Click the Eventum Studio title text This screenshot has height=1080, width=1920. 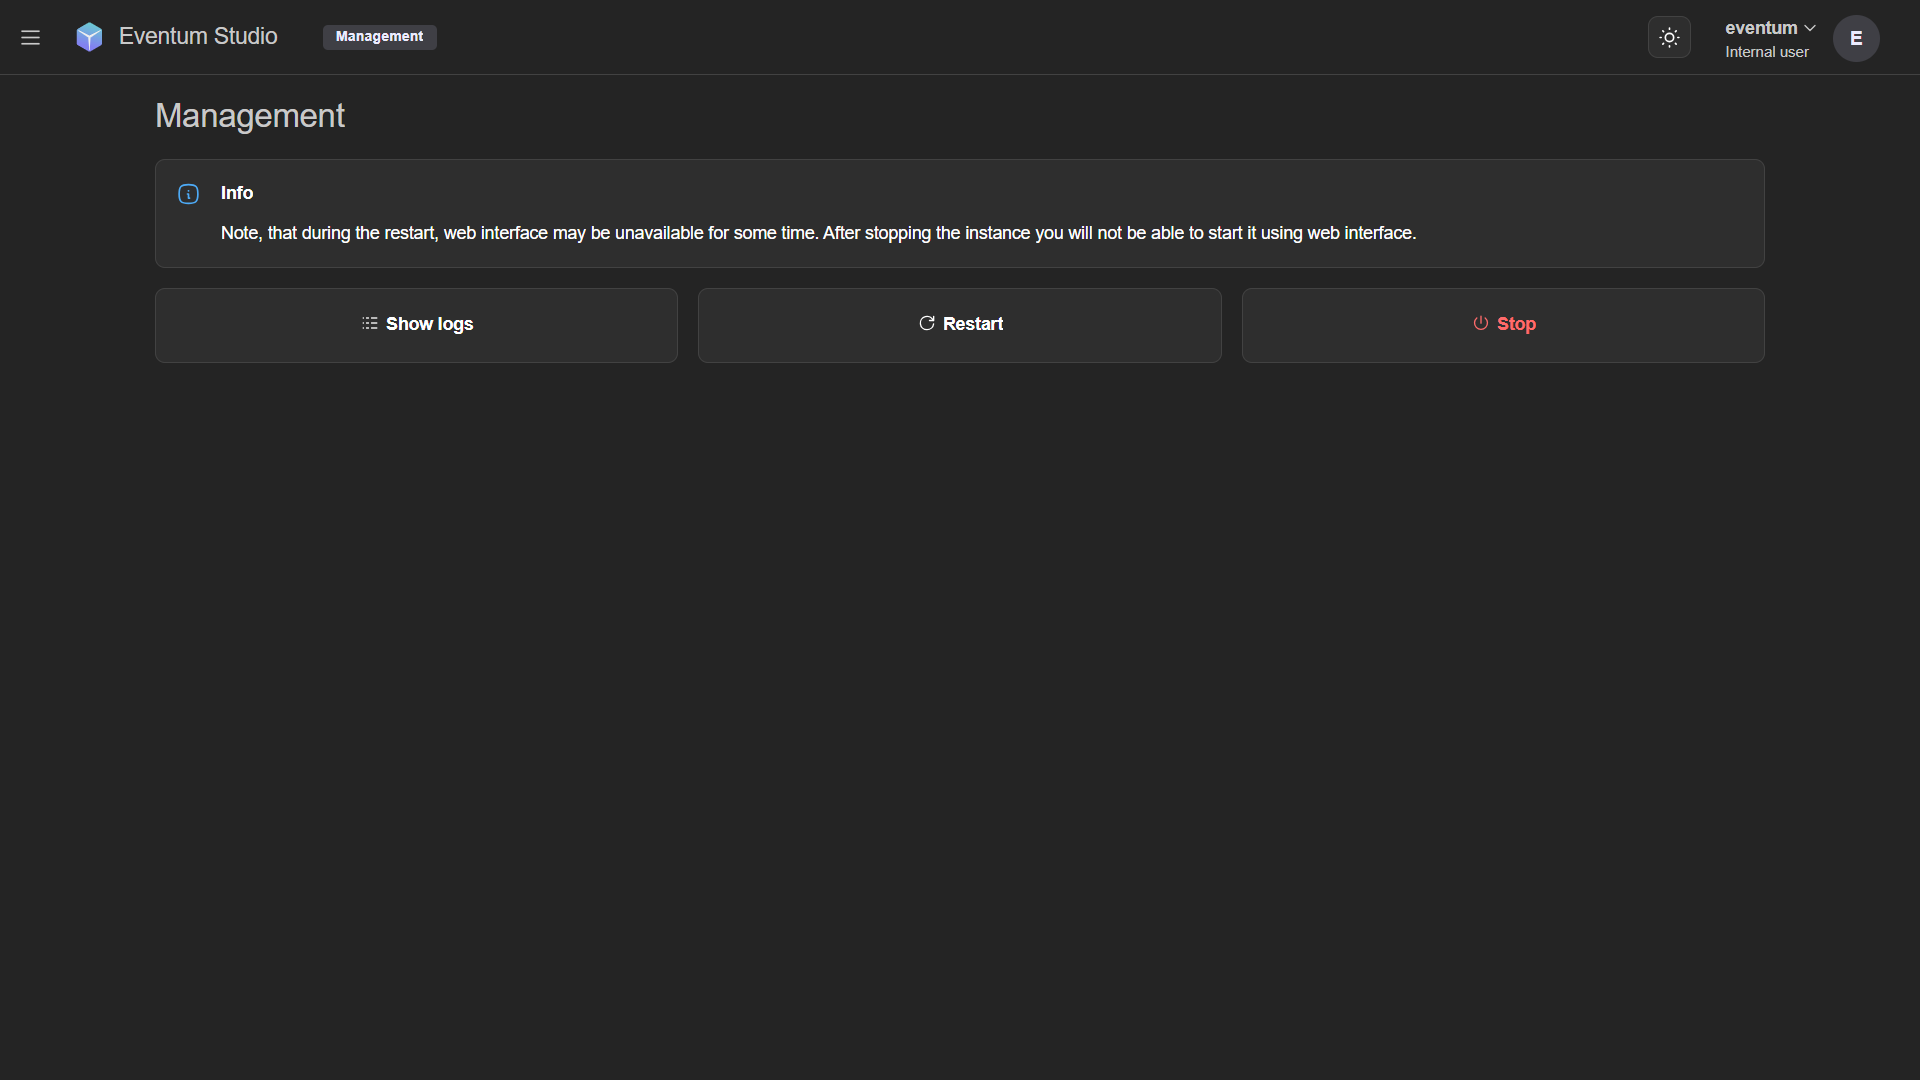coord(198,37)
